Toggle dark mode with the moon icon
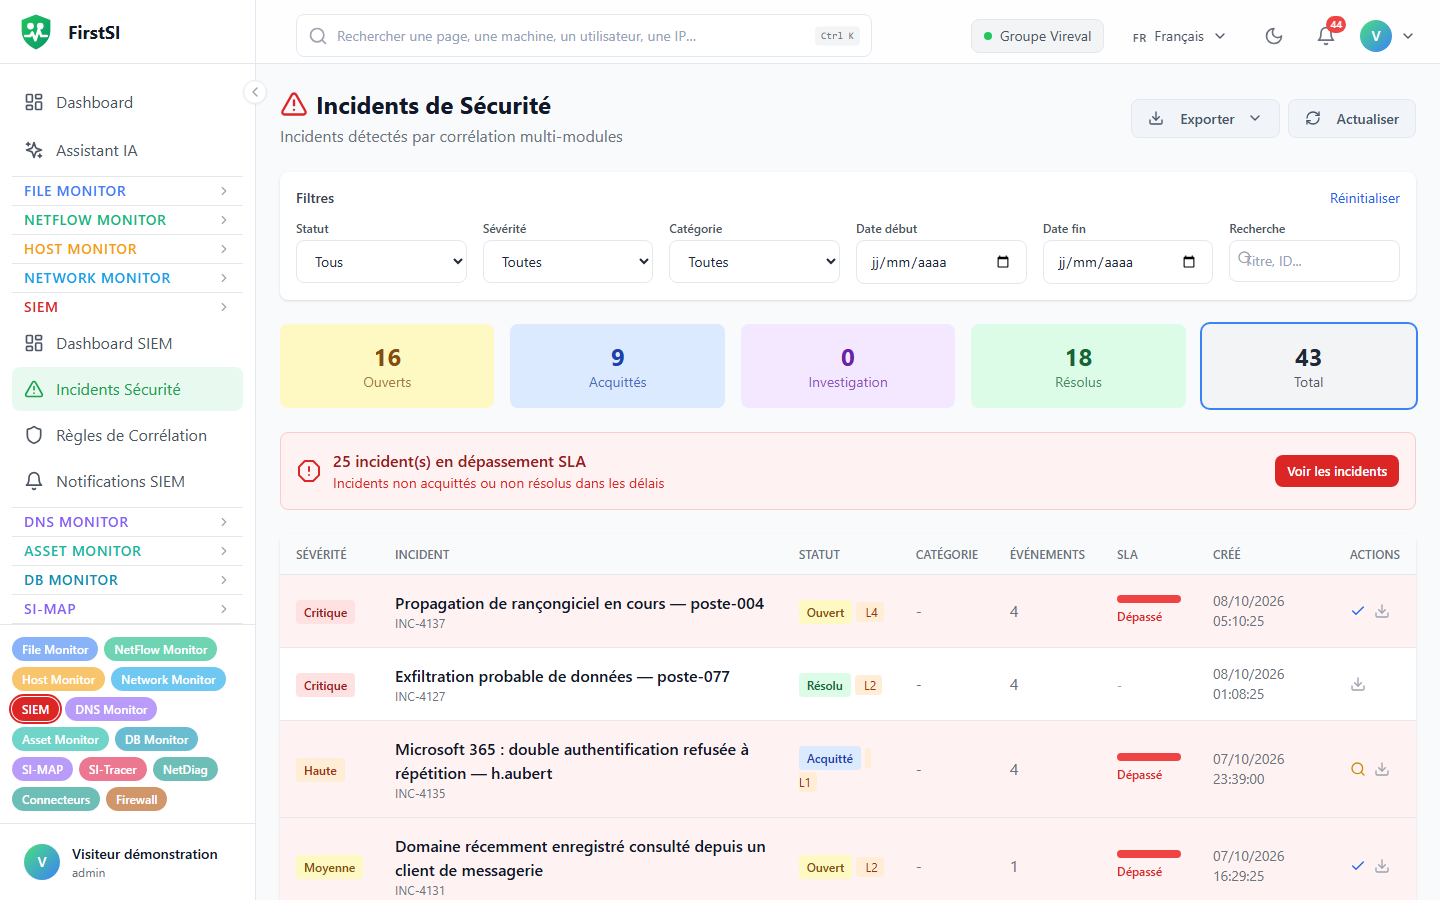1440x900 pixels. [x=1274, y=36]
